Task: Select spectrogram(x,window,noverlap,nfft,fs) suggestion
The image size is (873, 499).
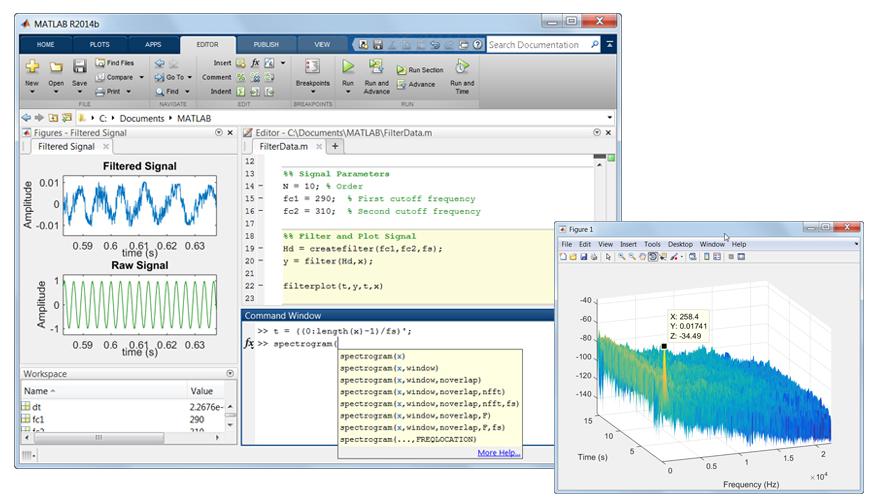Action: click(429, 404)
